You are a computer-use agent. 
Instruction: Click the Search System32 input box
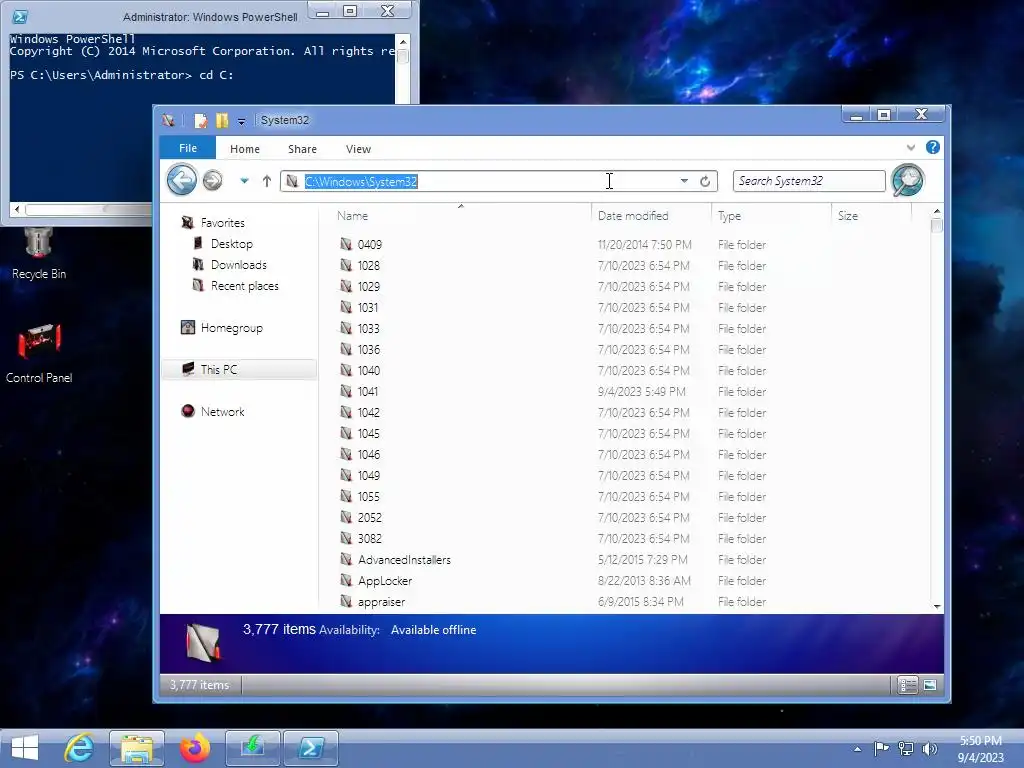click(x=808, y=181)
